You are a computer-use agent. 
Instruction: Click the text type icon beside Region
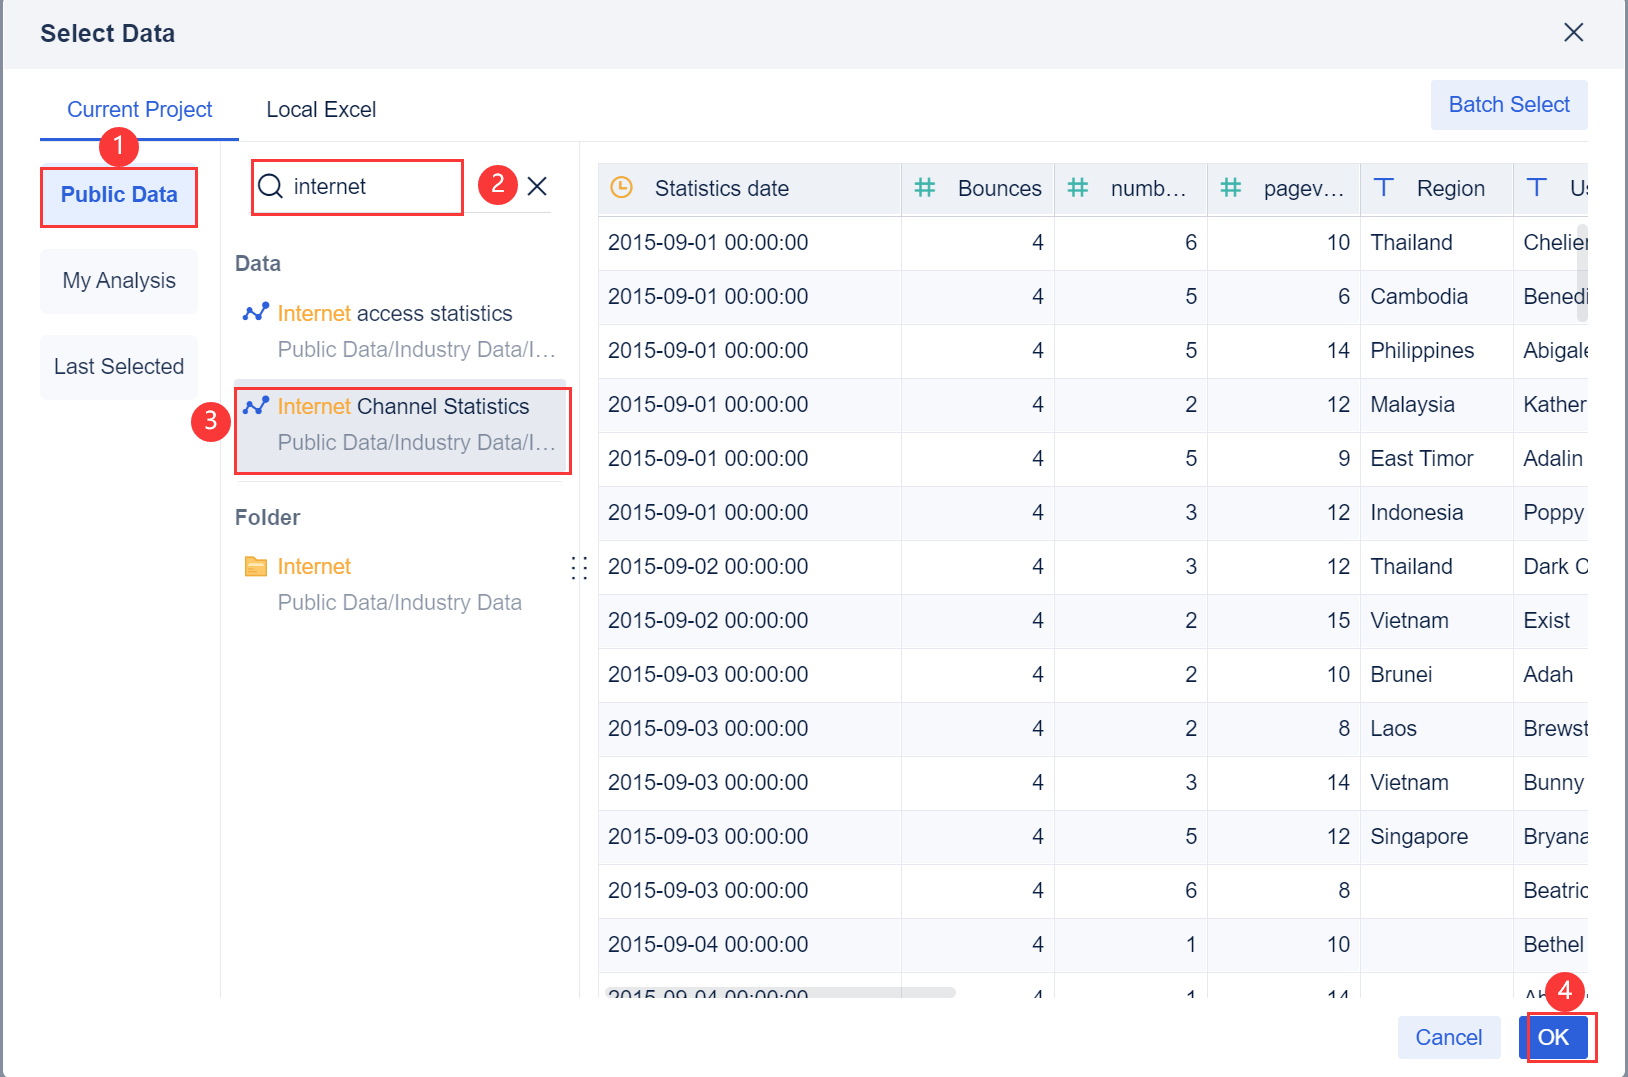[x=1384, y=188]
